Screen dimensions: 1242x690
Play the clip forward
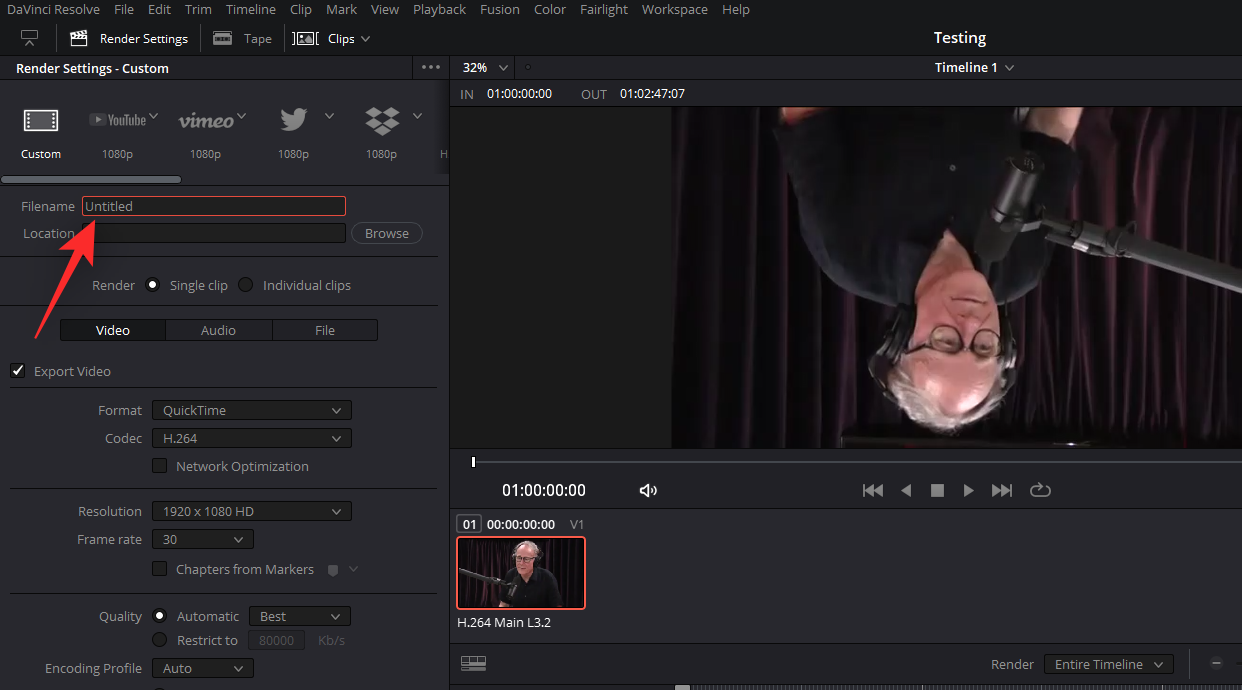(x=968, y=490)
